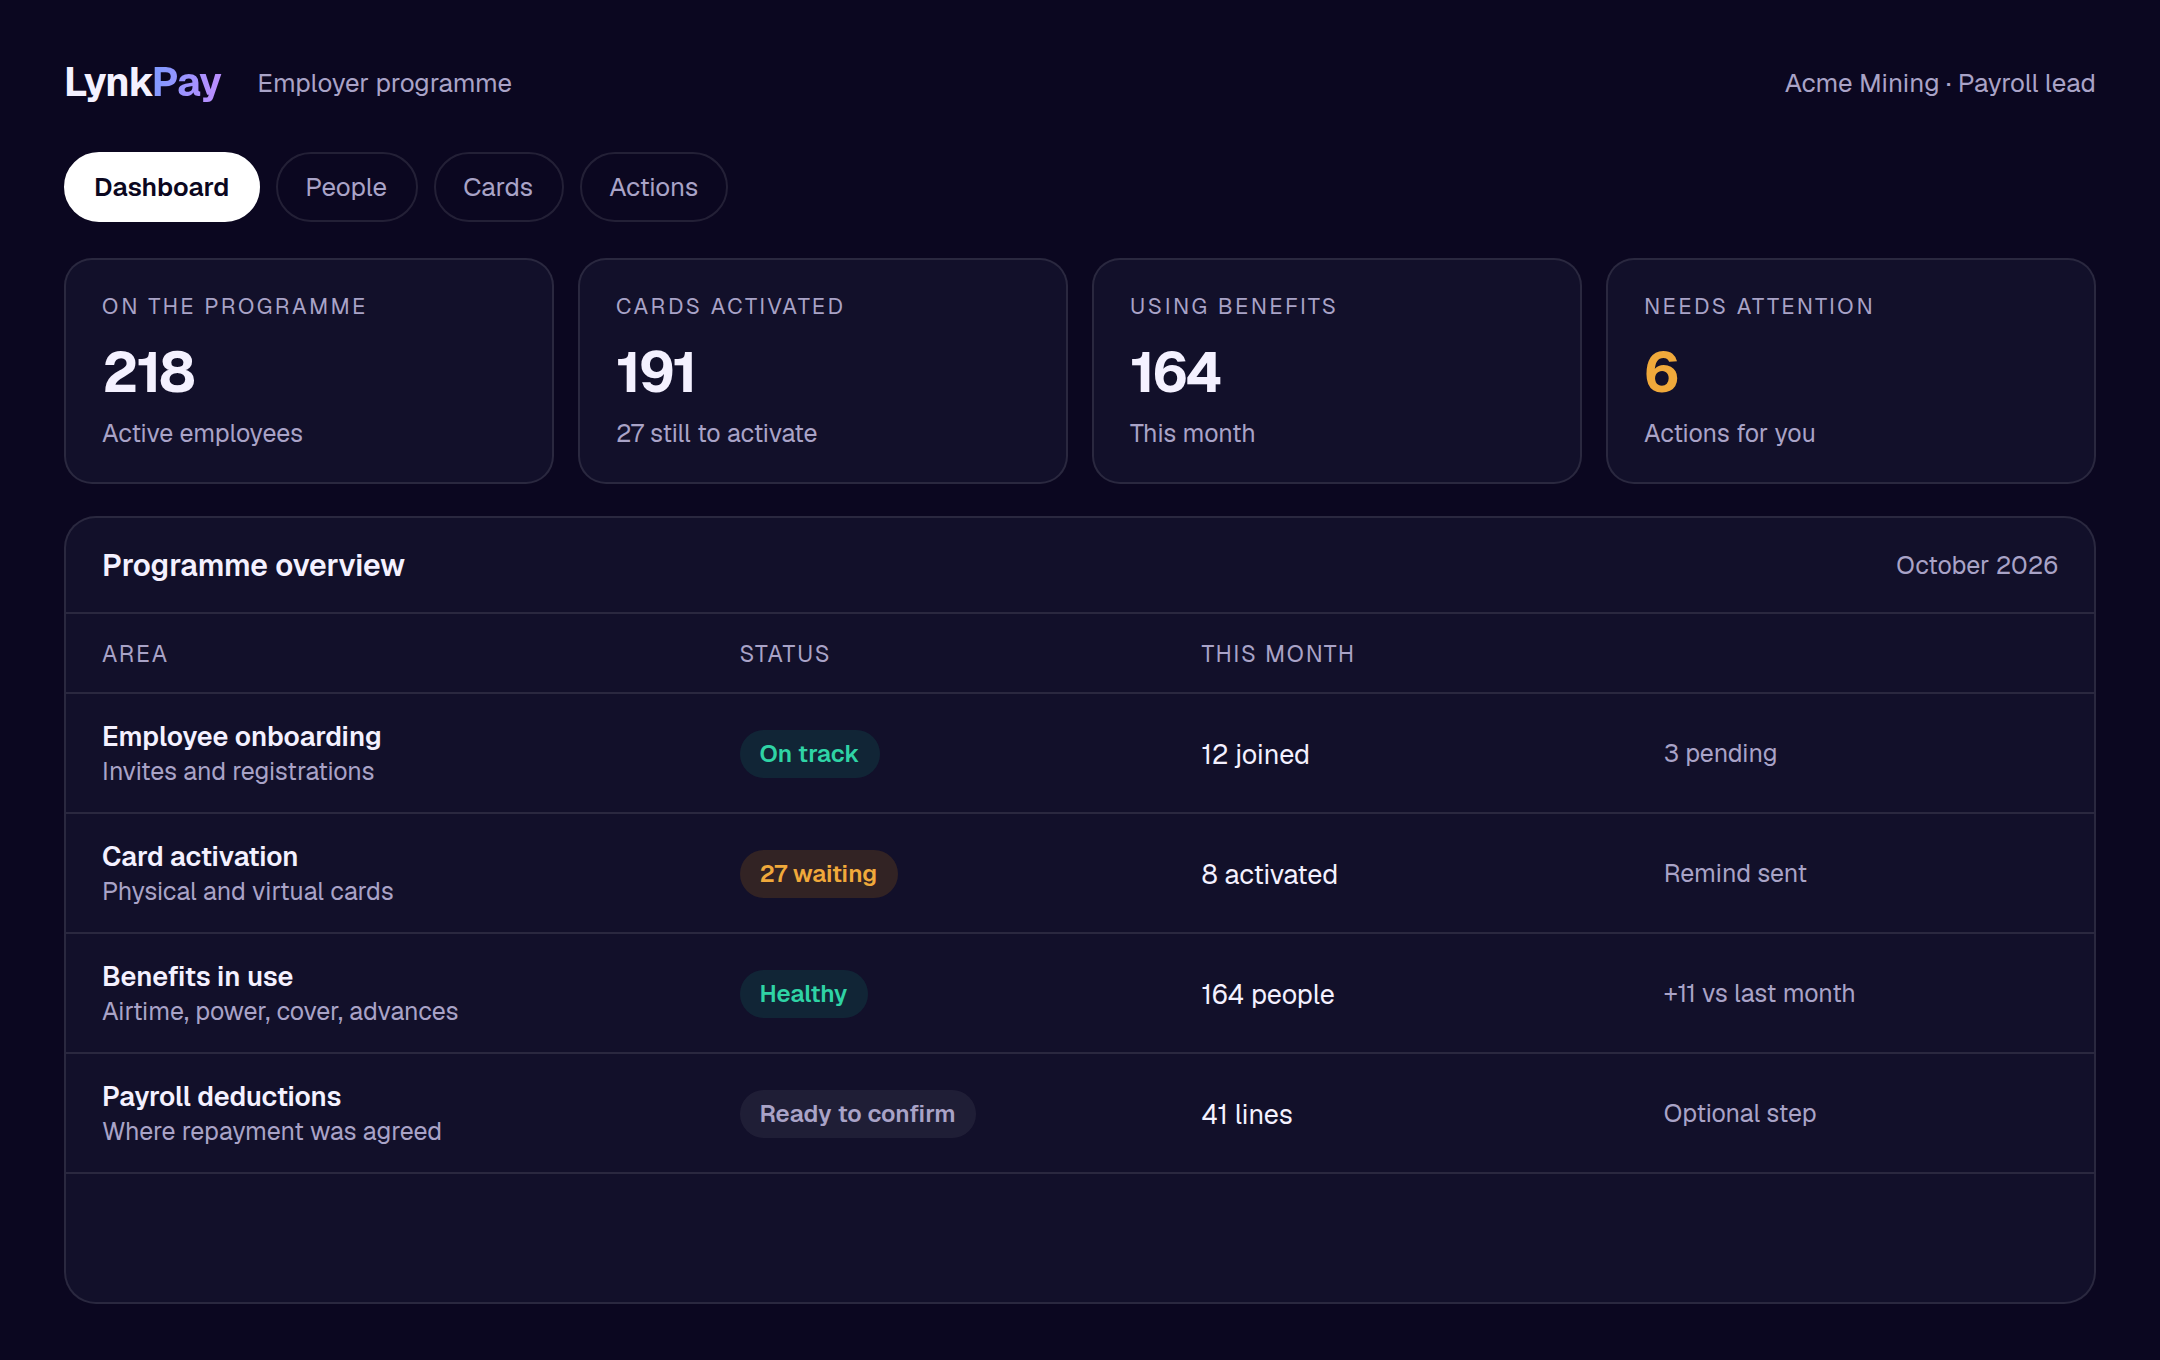Select the Employee onboarding row title
Image resolution: width=2160 pixels, height=1360 pixels.
(242, 737)
